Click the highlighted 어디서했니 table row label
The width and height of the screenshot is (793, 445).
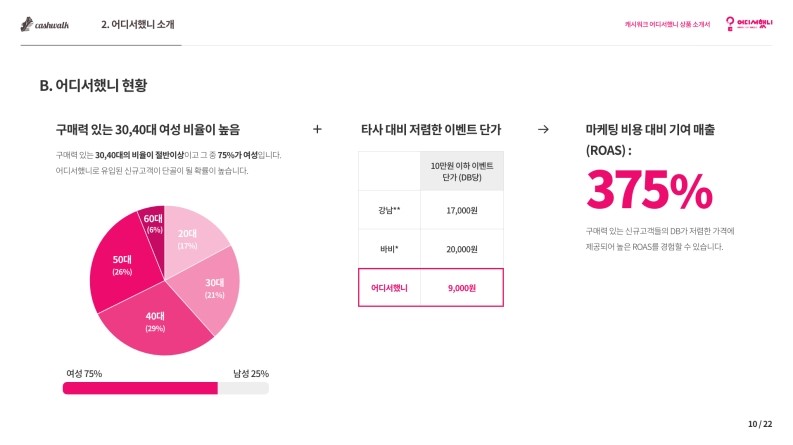(x=389, y=288)
